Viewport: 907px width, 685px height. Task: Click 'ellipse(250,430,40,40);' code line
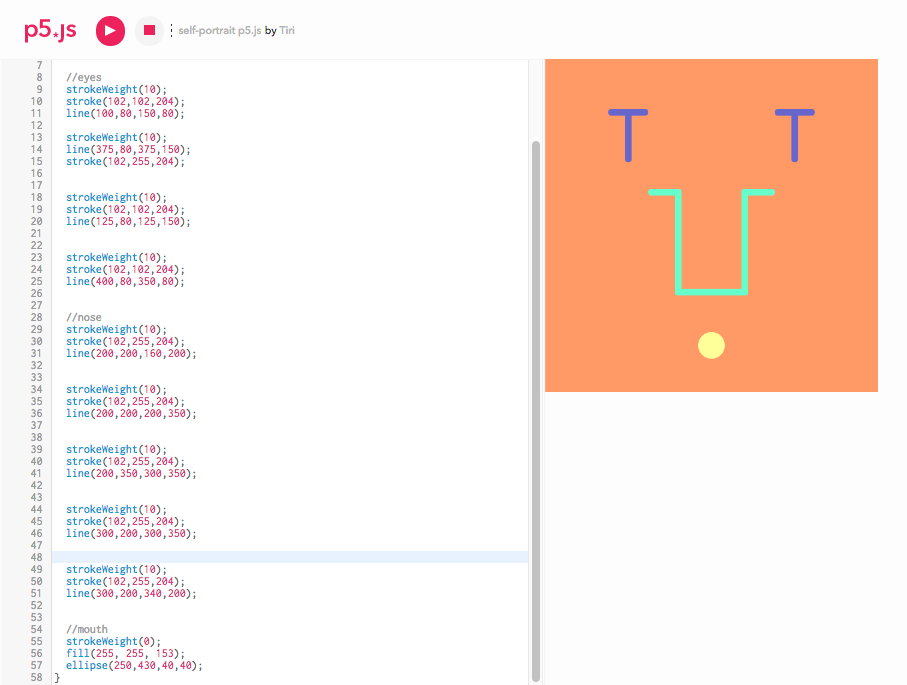click(x=134, y=665)
